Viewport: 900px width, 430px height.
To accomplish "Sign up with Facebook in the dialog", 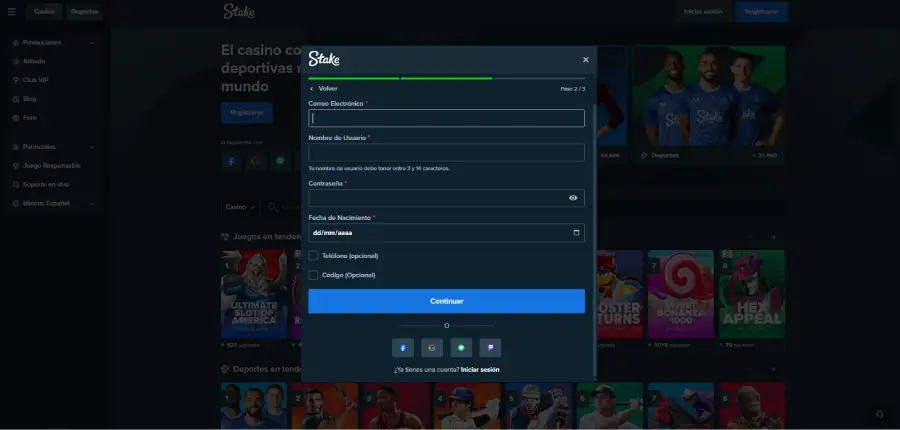I will pyautogui.click(x=403, y=348).
